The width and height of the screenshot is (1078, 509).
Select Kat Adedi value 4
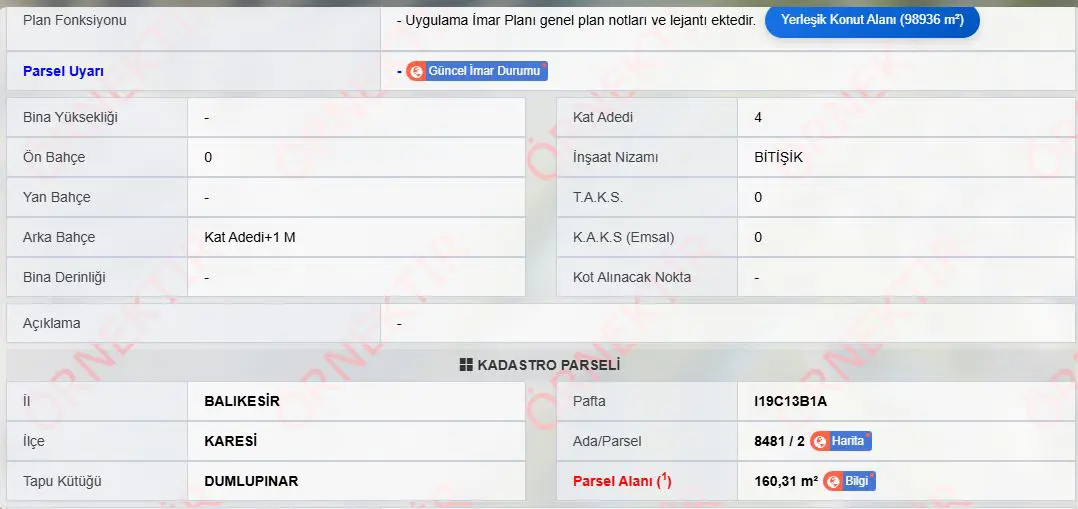tap(758, 117)
